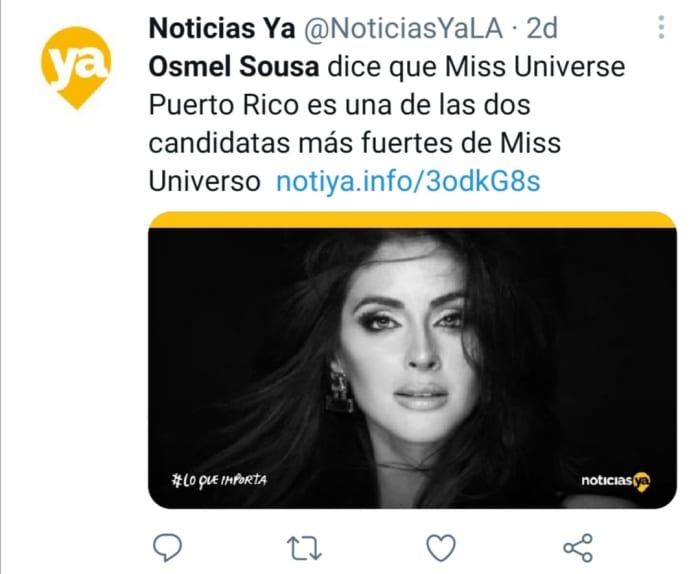Click the 2d timestamp of the tweet

click(x=542, y=29)
